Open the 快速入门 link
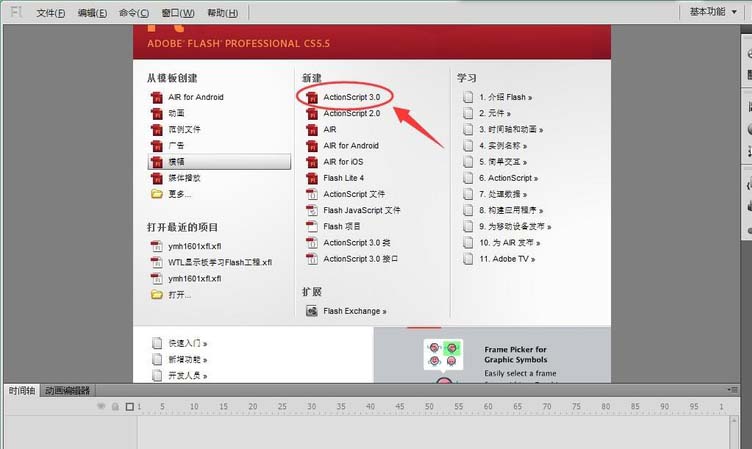 [188, 343]
